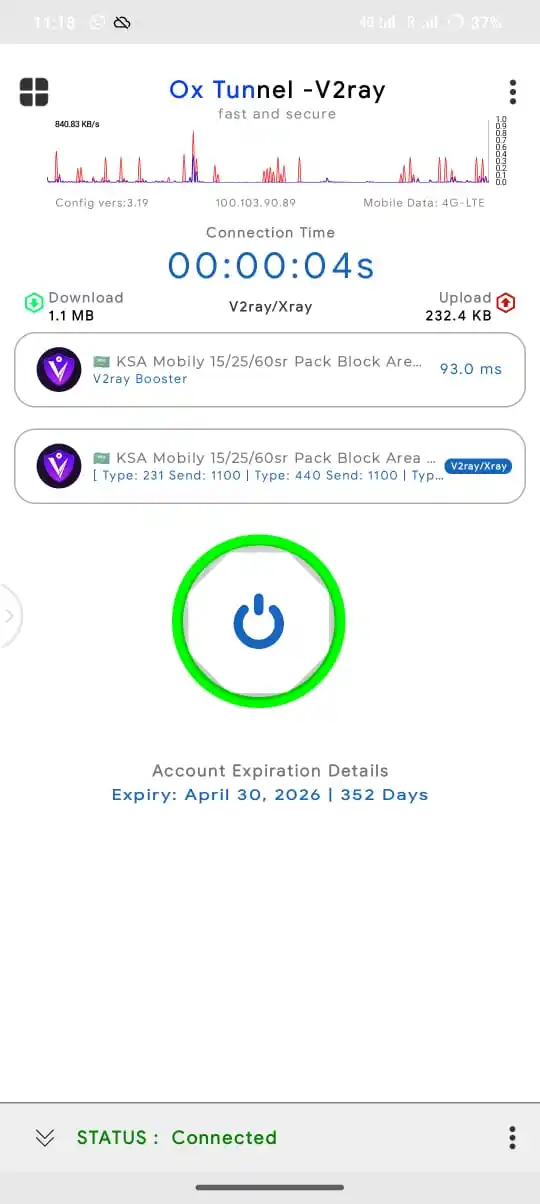Expand the log panel with the double chevron
The width and height of the screenshot is (540, 1204).
click(x=44, y=1137)
